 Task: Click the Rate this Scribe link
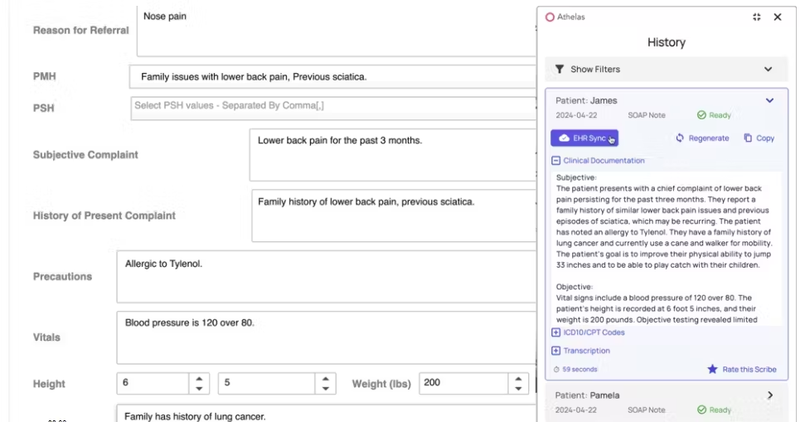(749, 369)
